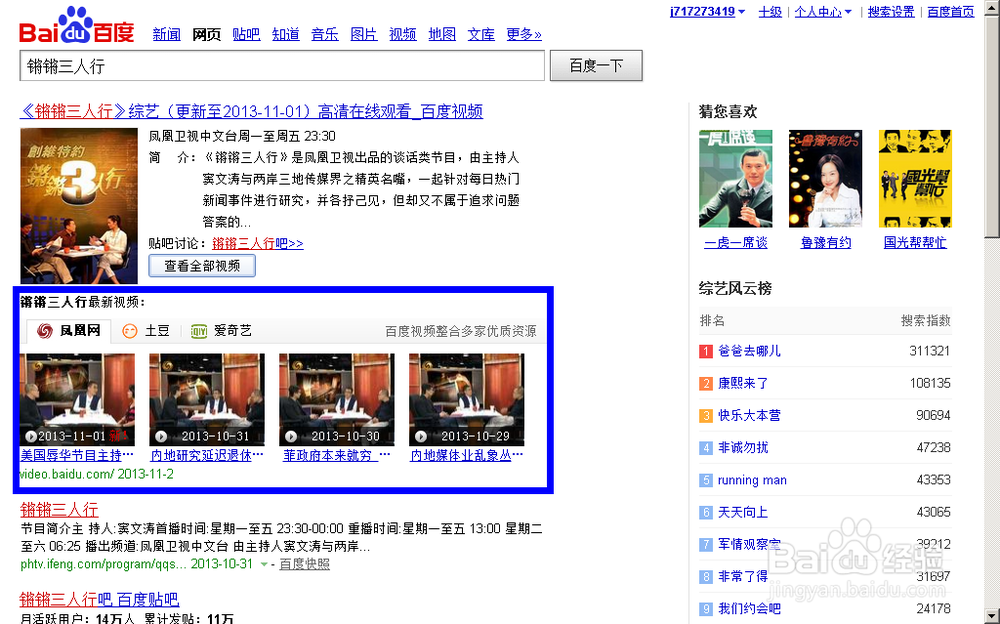Select the 土豆 video source tab
Screen dimensions: 1000x624
(146, 331)
